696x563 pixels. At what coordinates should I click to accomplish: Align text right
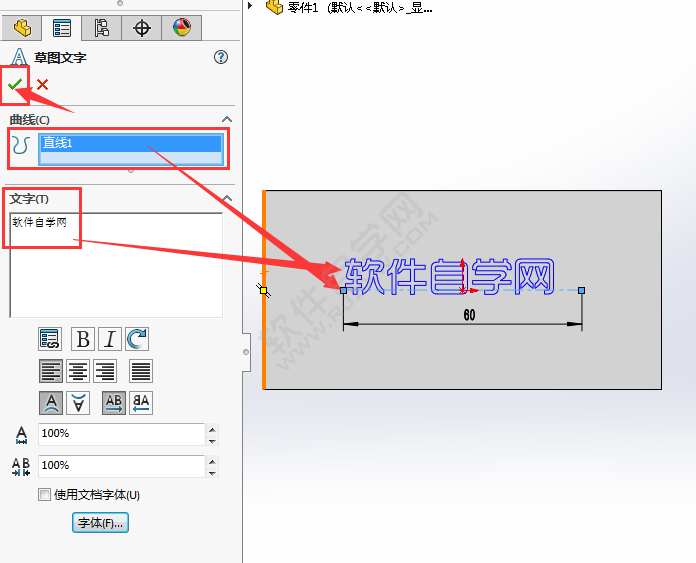point(105,371)
